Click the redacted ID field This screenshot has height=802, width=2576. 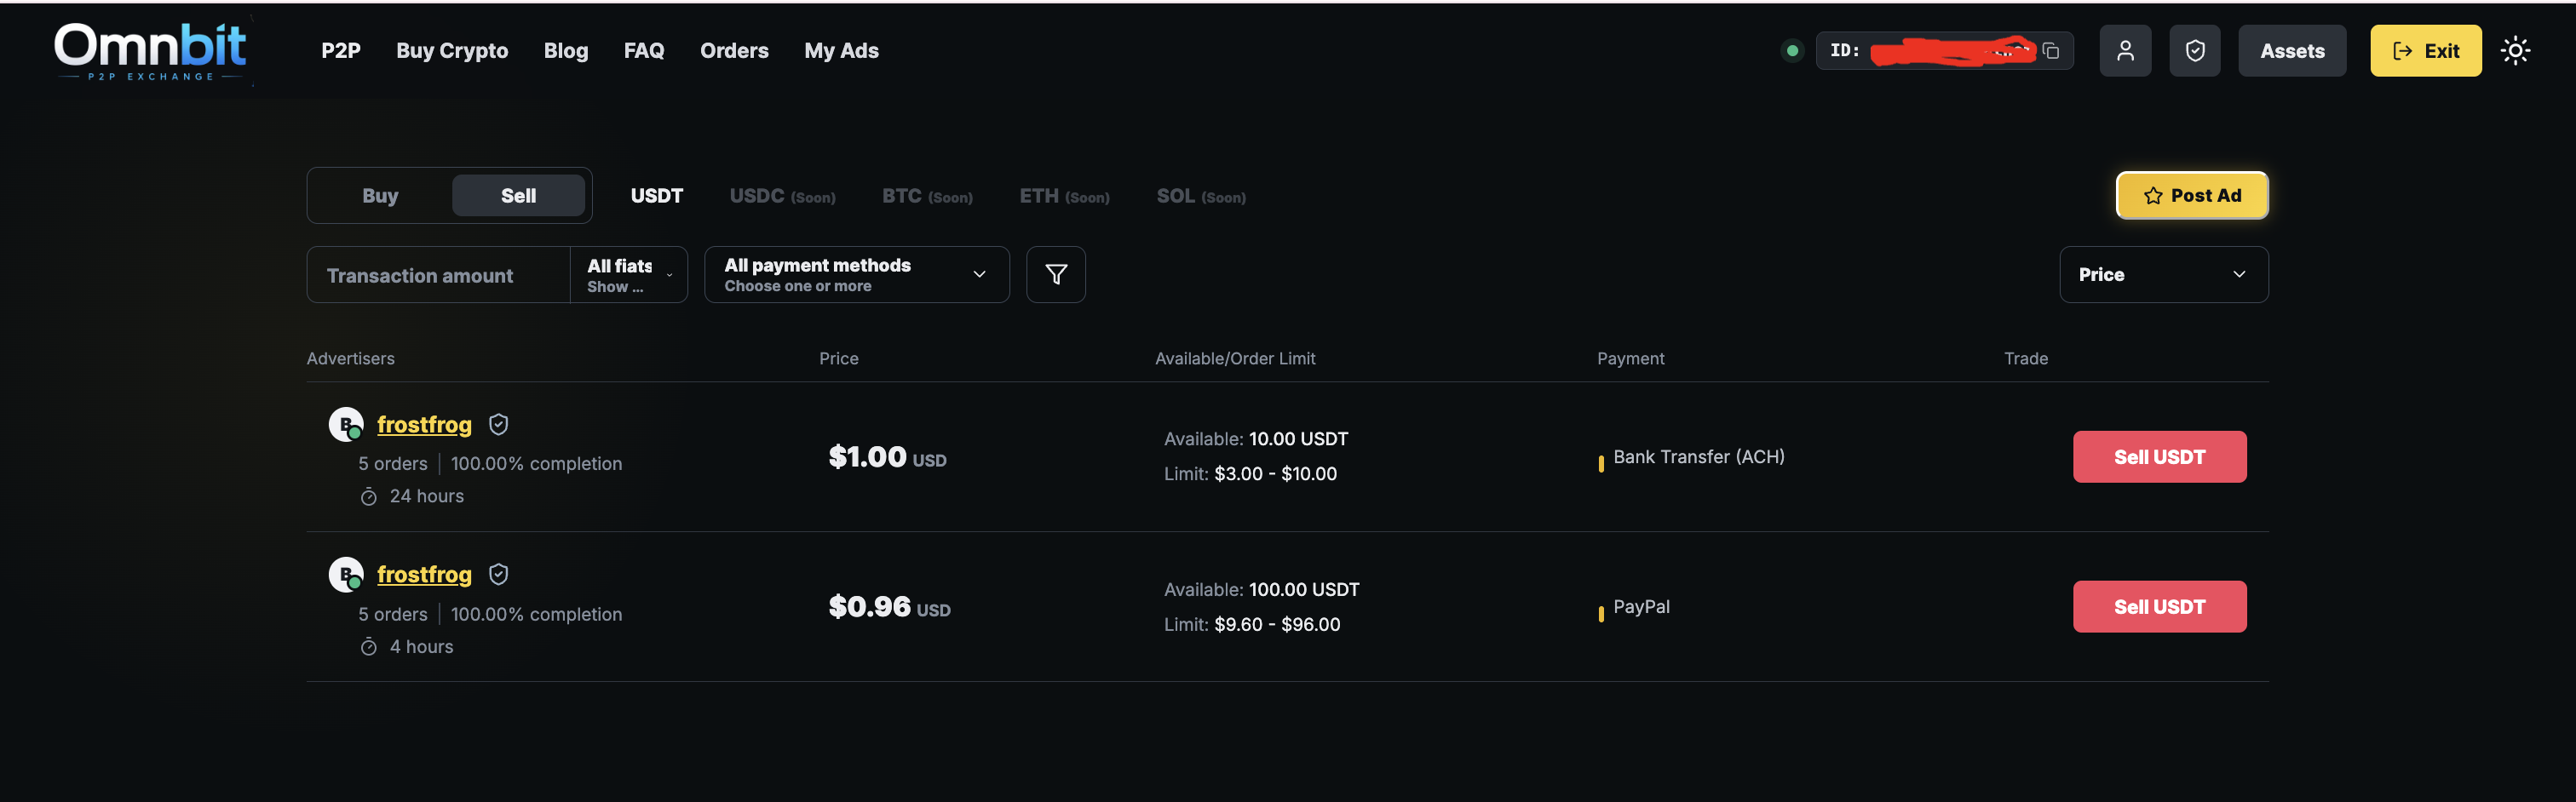pos(1944,51)
